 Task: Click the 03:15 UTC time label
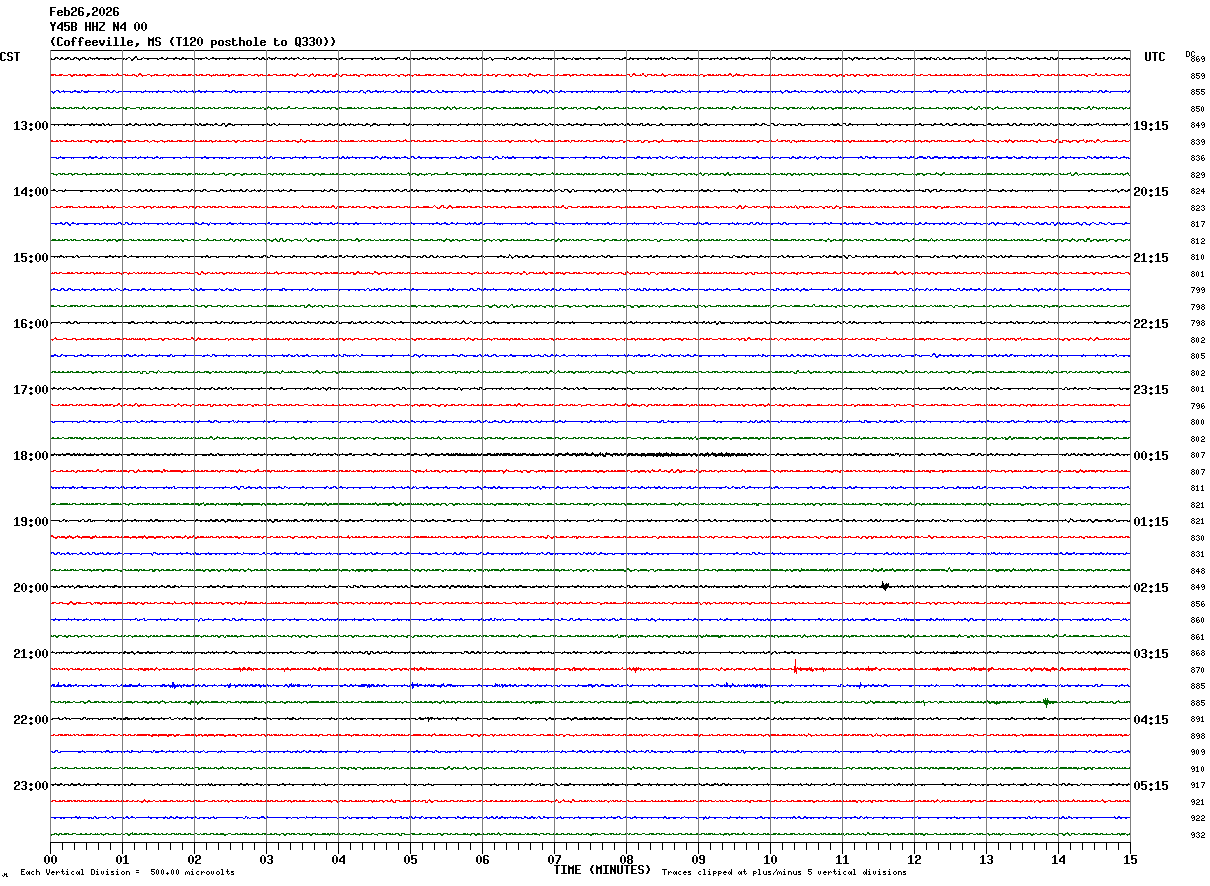point(1151,654)
